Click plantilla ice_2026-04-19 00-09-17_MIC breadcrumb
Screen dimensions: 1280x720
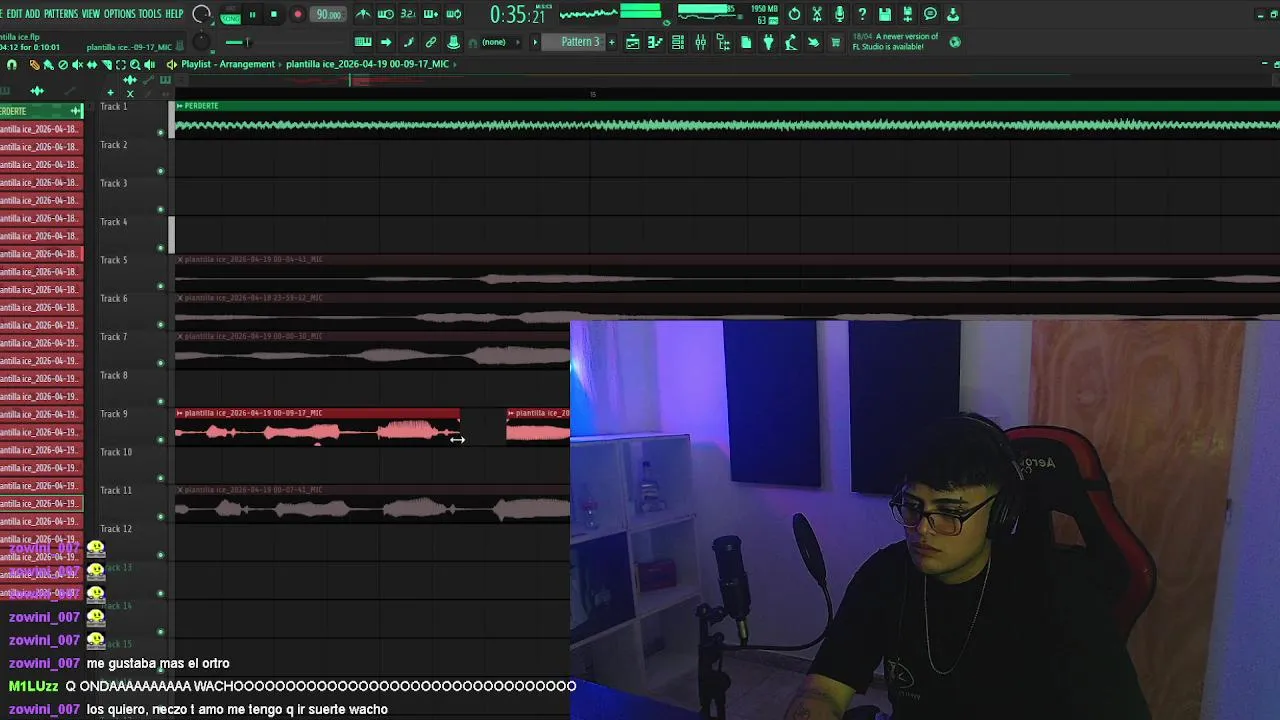(367, 64)
